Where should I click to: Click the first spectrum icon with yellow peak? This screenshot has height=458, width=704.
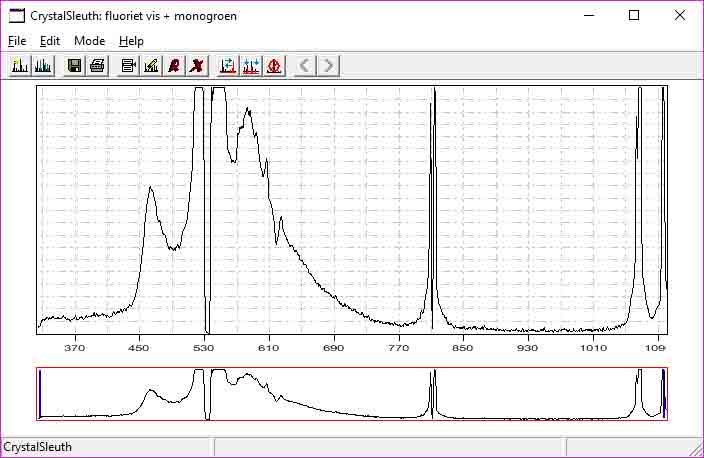[19, 66]
